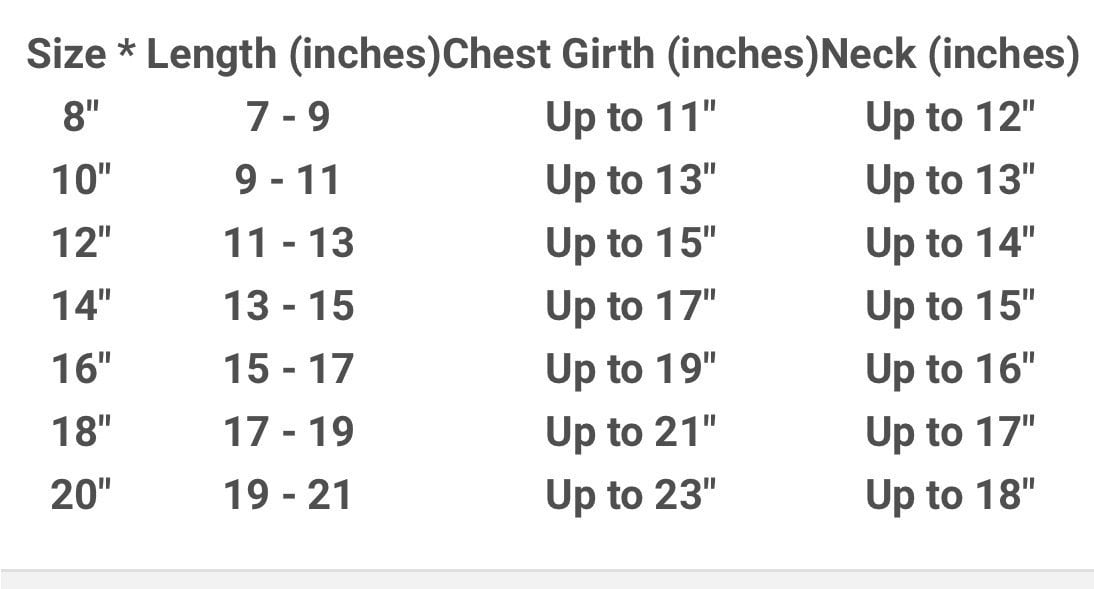Viewport: 1094px width, 589px height.
Task: Click neck "Up to 12"" cell
Action: tap(950, 118)
